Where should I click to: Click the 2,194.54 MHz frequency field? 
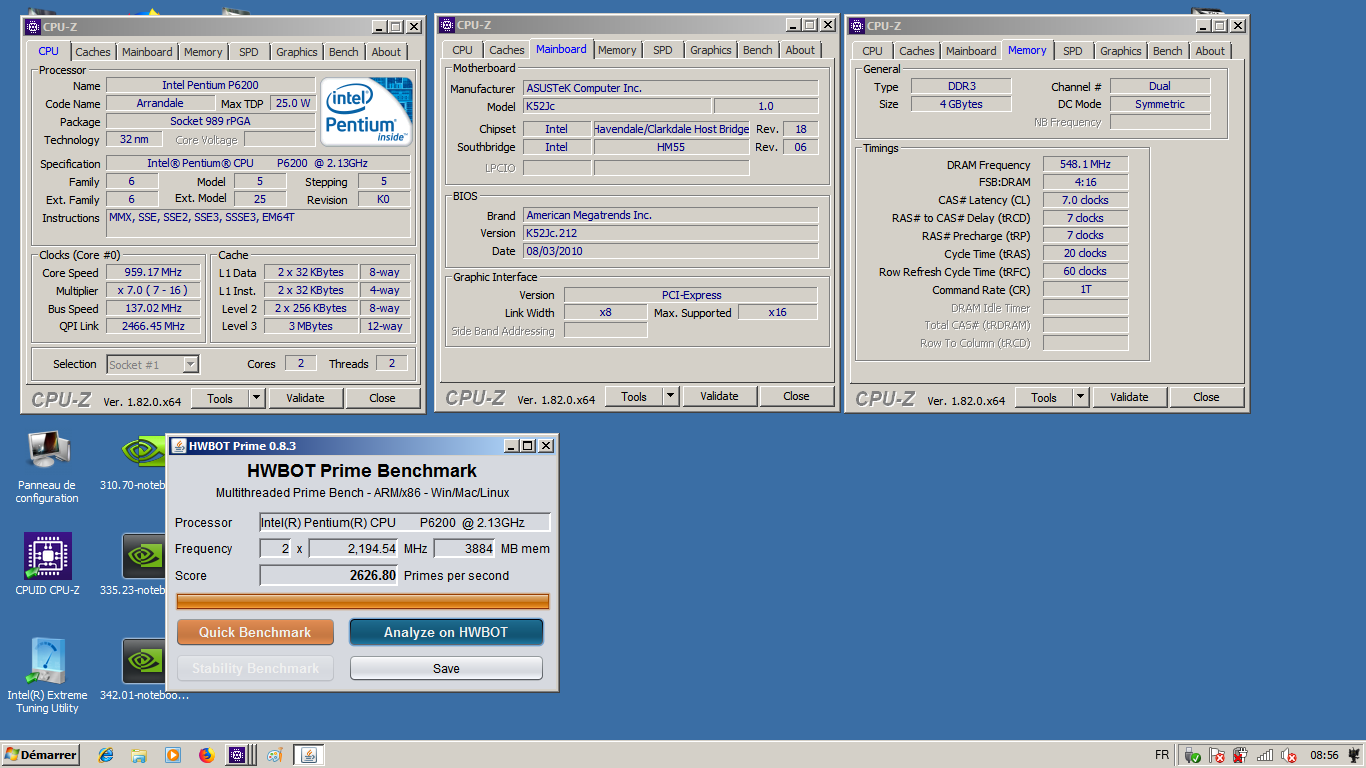[354, 548]
